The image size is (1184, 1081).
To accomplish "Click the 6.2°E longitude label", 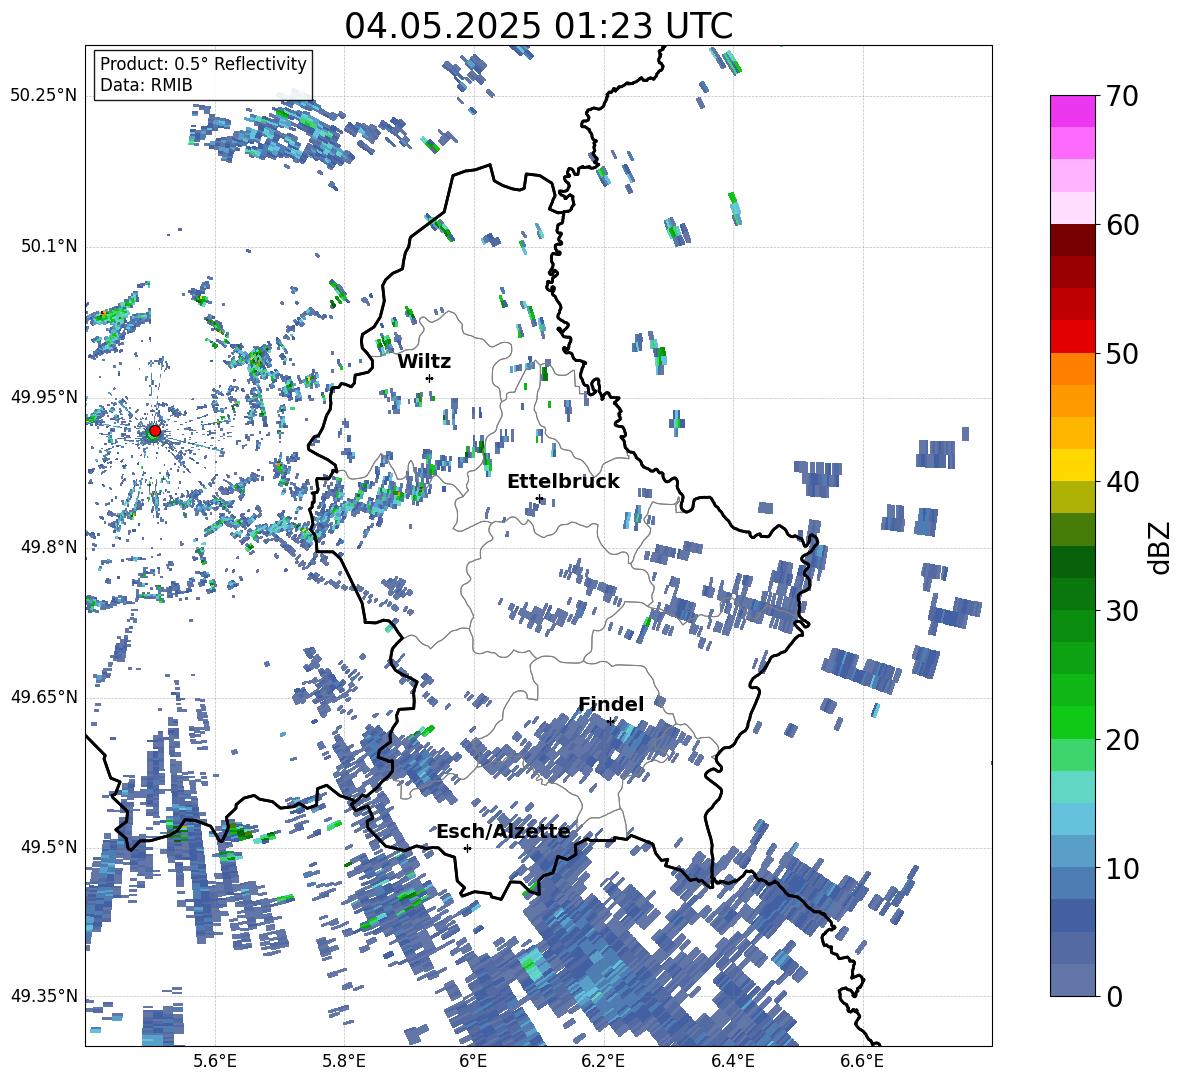I will tap(603, 1062).
